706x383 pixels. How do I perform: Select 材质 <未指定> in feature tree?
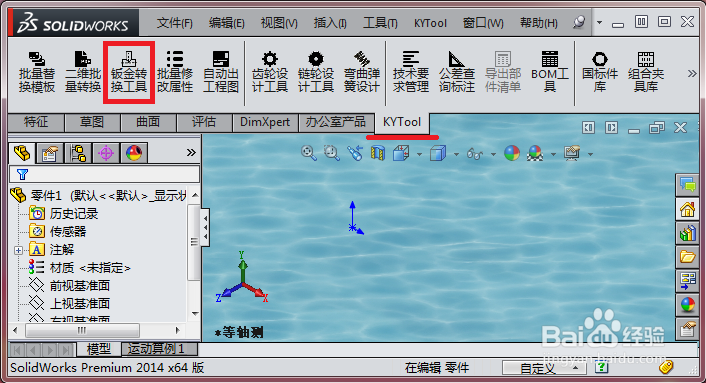pos(90,268)
